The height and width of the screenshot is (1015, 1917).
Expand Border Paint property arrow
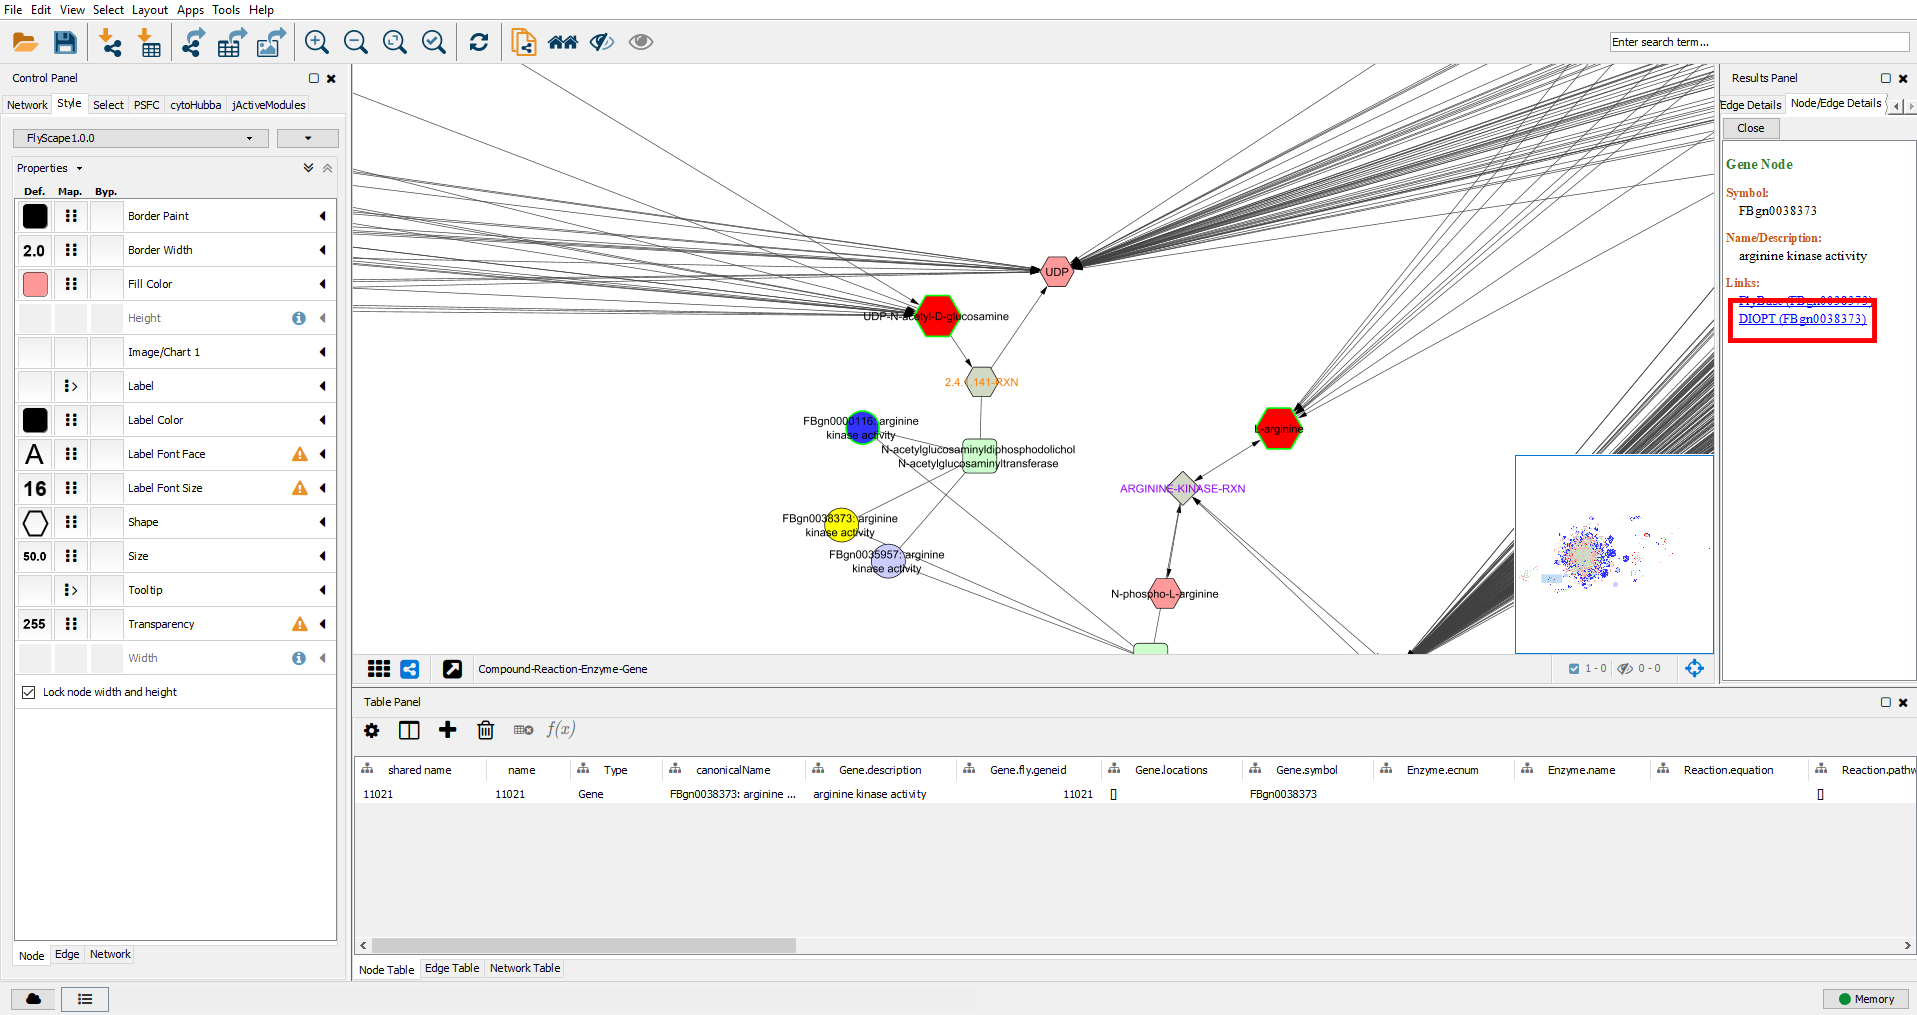coord(322,216)
